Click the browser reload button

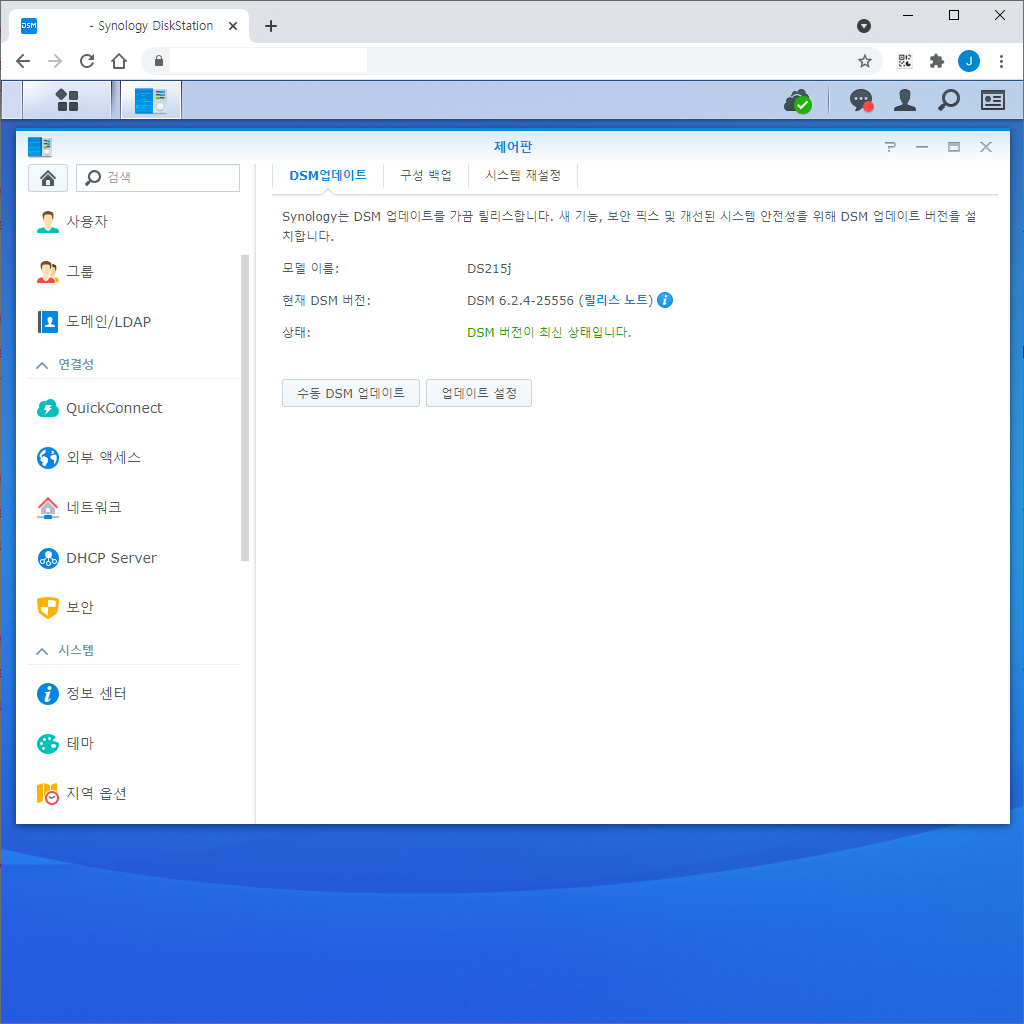pyautogui.click(x=87, y=61)
